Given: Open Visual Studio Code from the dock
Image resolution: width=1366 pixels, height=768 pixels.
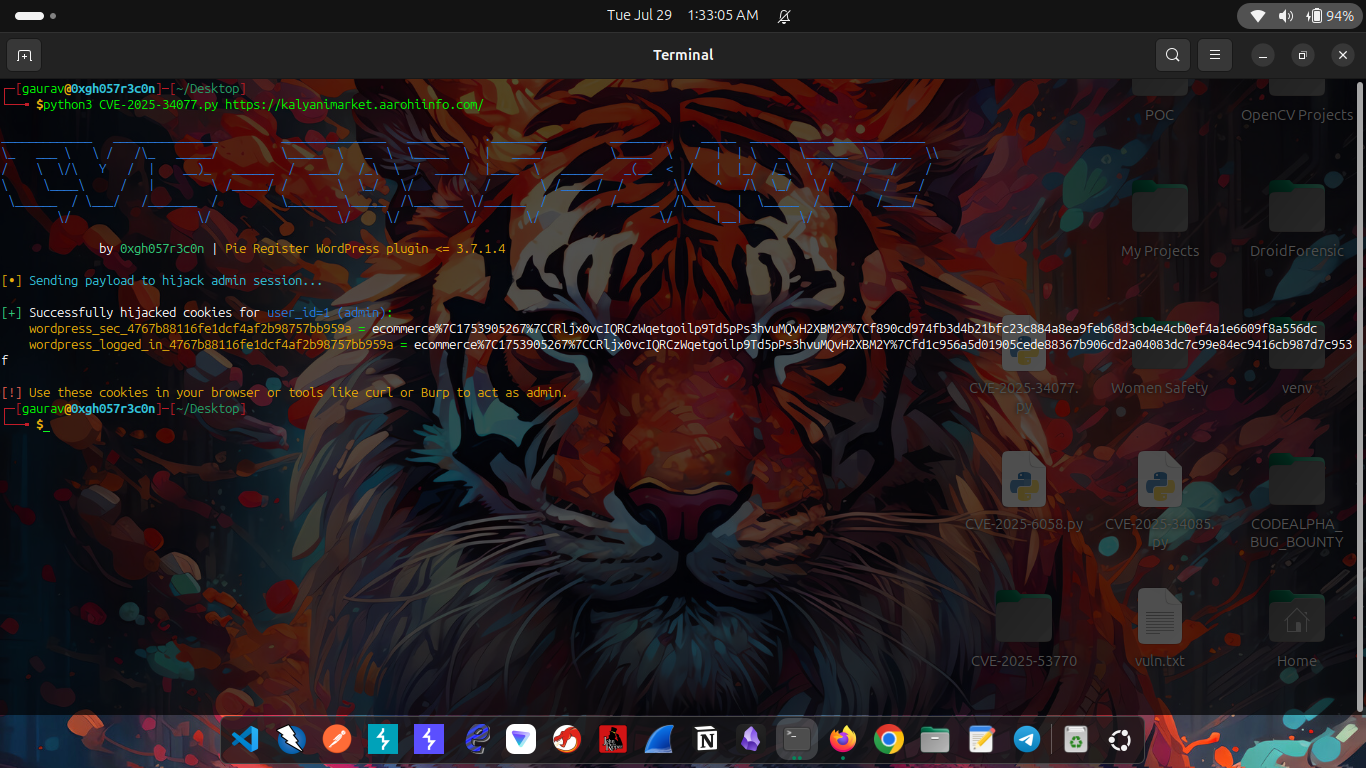Looking at the screenshot, I should pos(245,739).
